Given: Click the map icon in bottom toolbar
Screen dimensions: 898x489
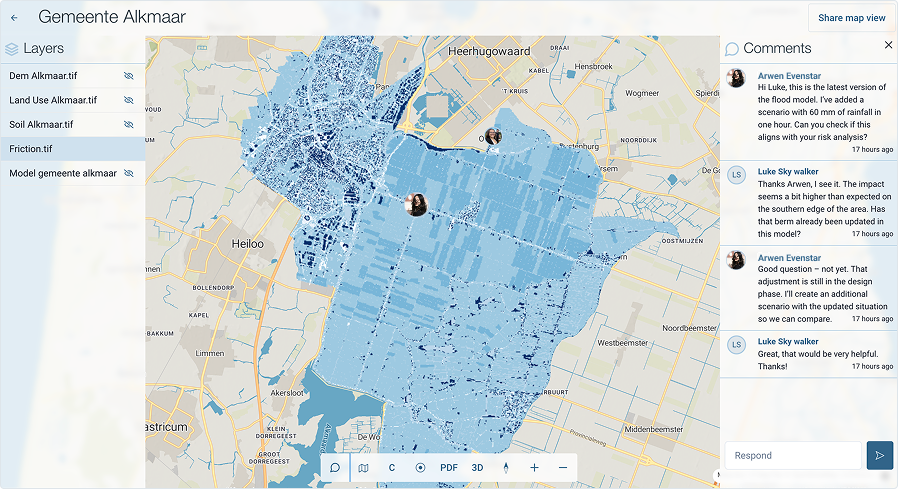Looking at the screenshot, I should 363,467.
